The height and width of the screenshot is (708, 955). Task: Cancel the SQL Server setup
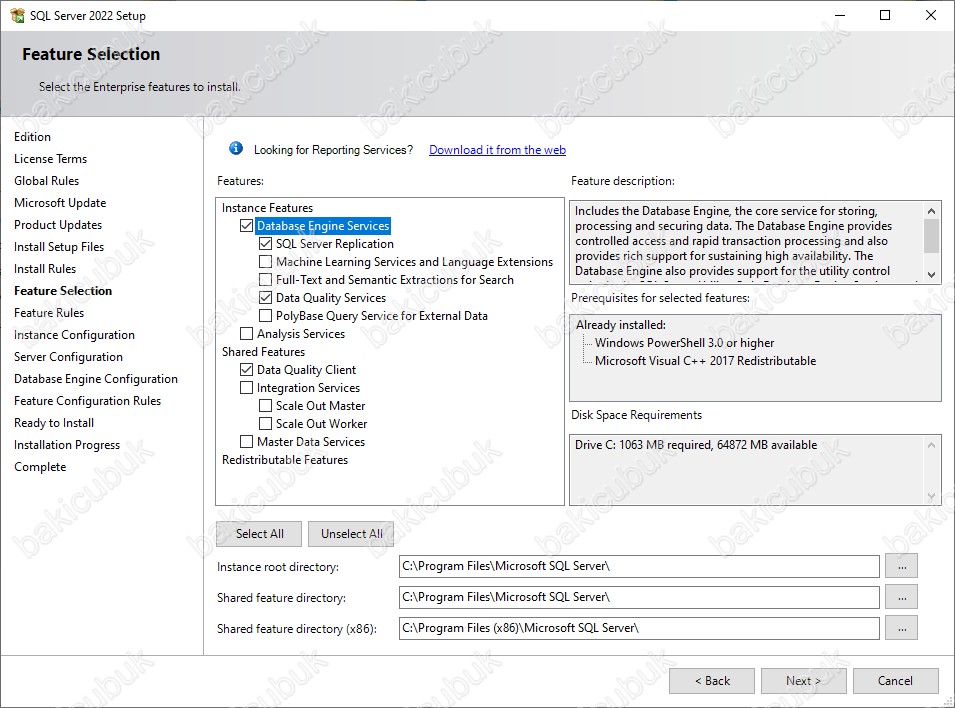[x=895, y=681]
